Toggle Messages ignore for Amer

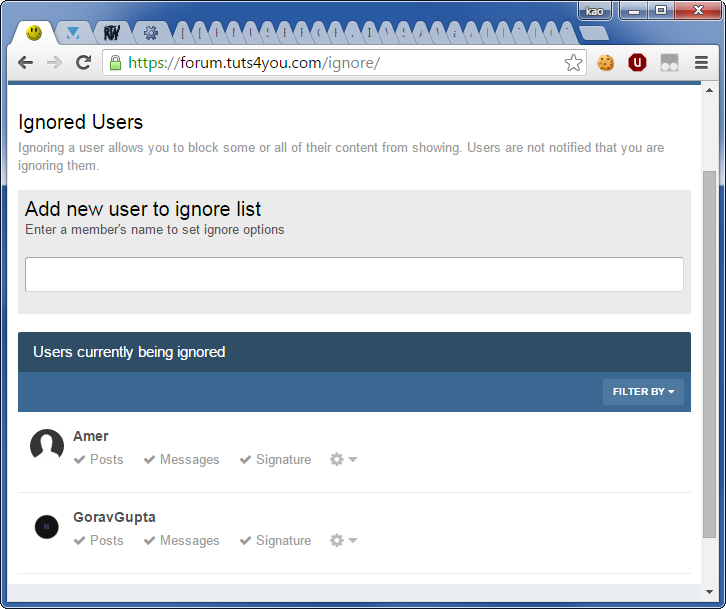click(x=181, y=459)
